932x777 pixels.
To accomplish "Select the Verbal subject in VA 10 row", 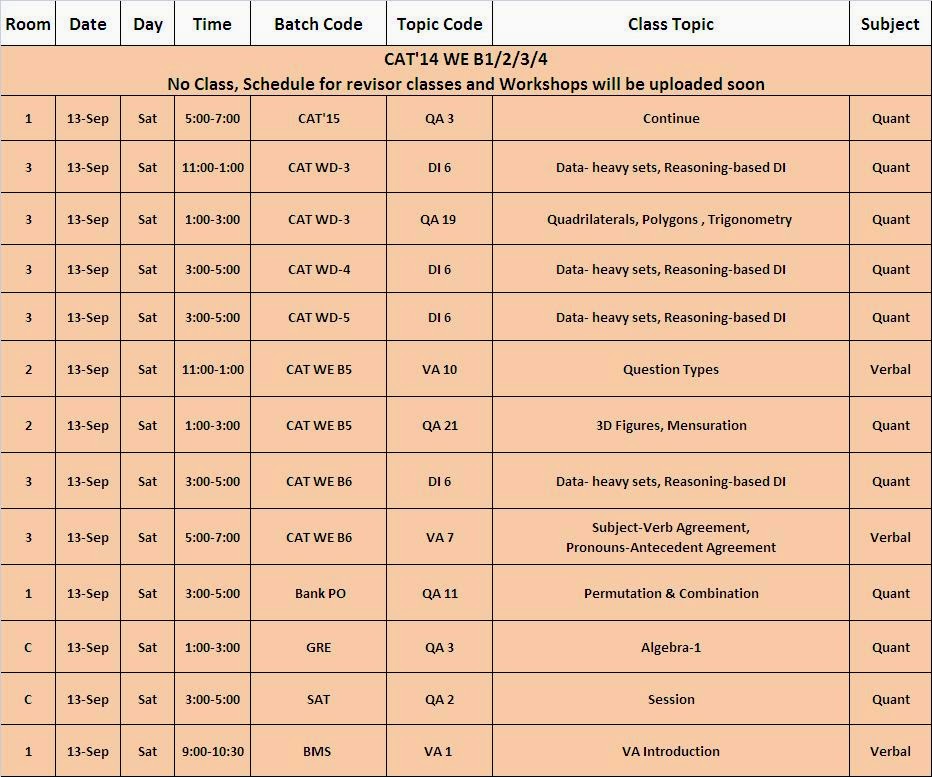I will (890, 369).
